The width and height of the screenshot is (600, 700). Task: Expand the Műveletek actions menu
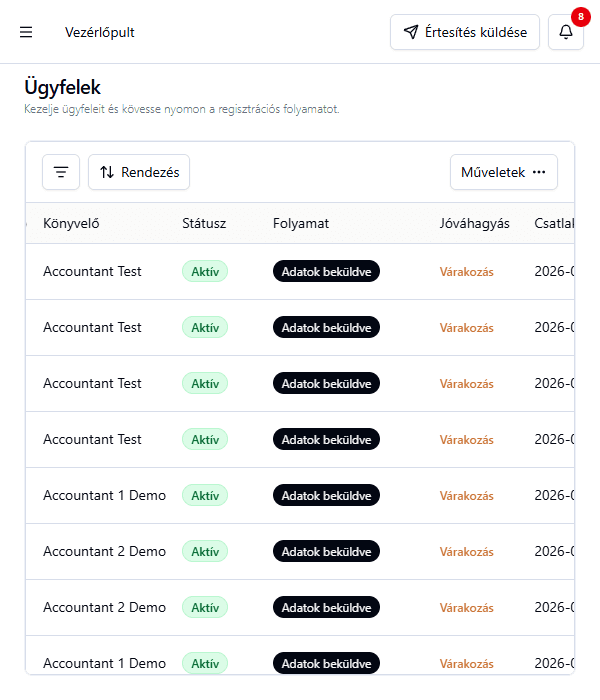(x=503, y=172)
